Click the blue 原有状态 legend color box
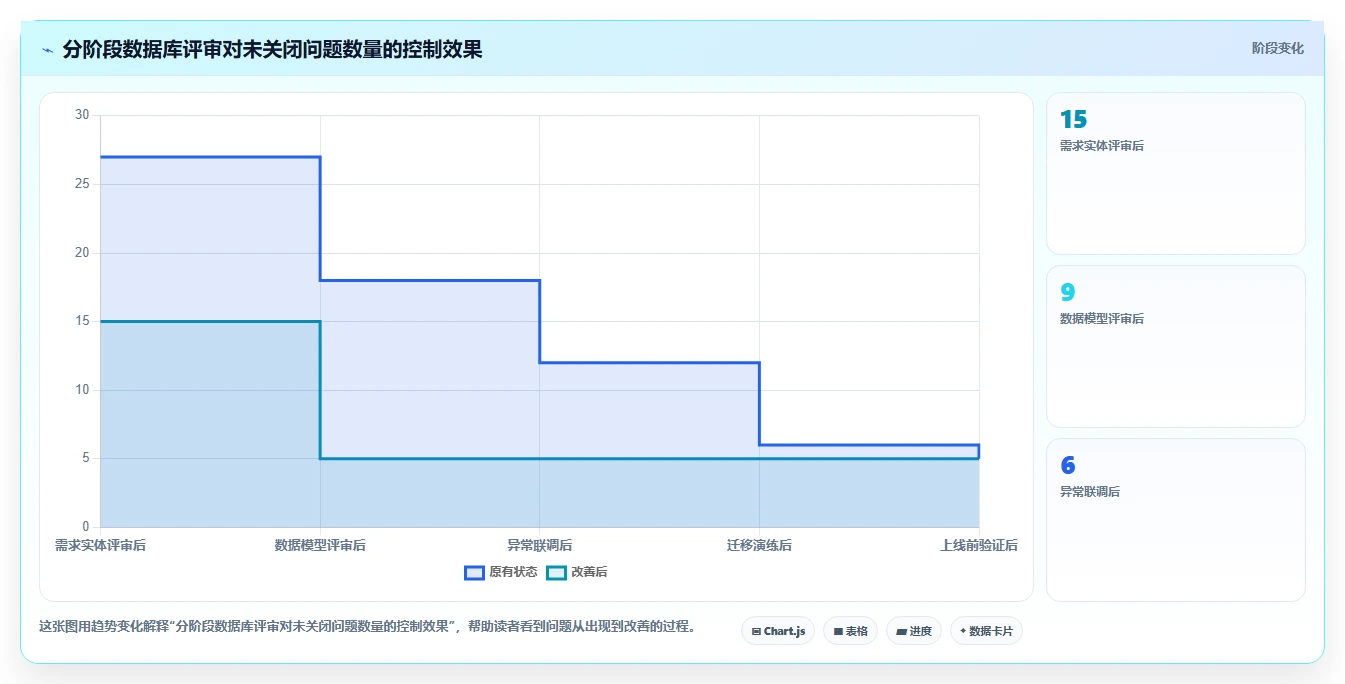Viewport: 1345px width, 684px height. [x=474, y=572]
